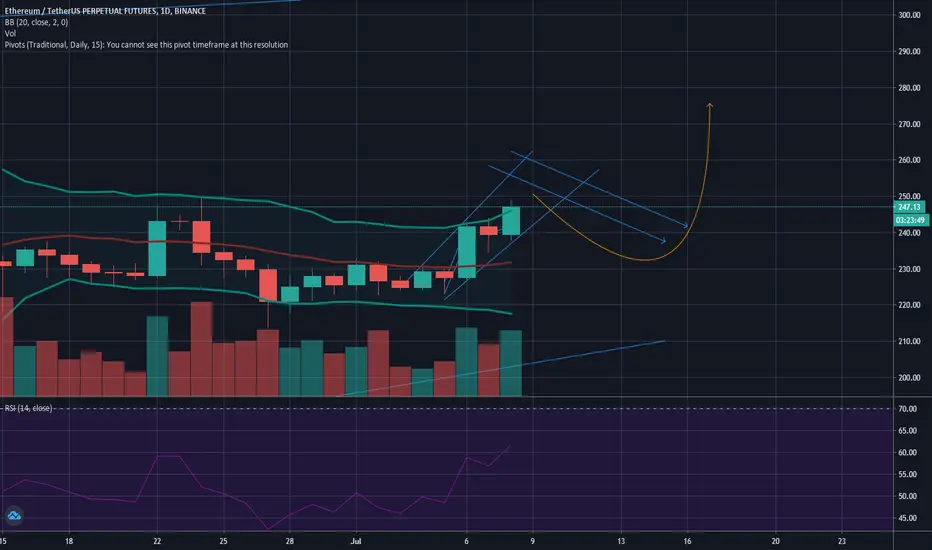This screenshot has width=932, height=550.
Task: Select the latest green candle at the 247 price line
Action: coord(511,221)
